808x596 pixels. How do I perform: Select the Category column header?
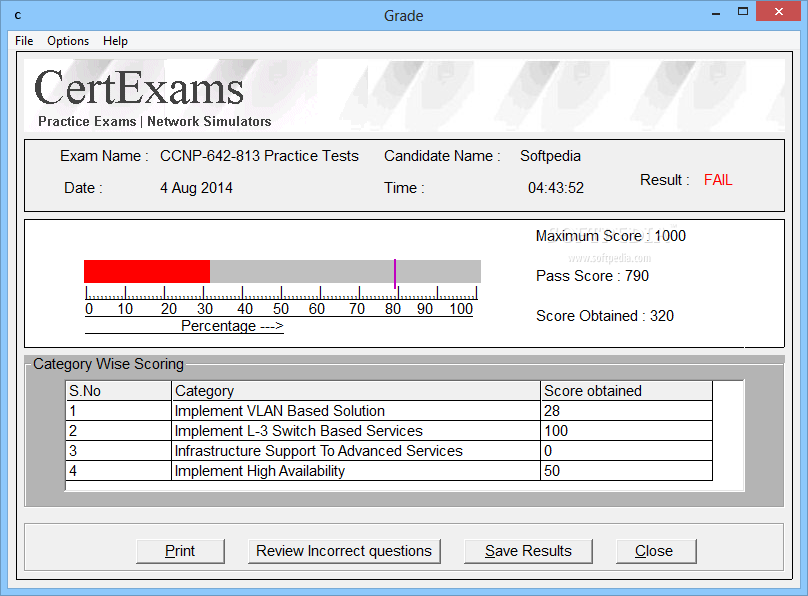point(356,391)
